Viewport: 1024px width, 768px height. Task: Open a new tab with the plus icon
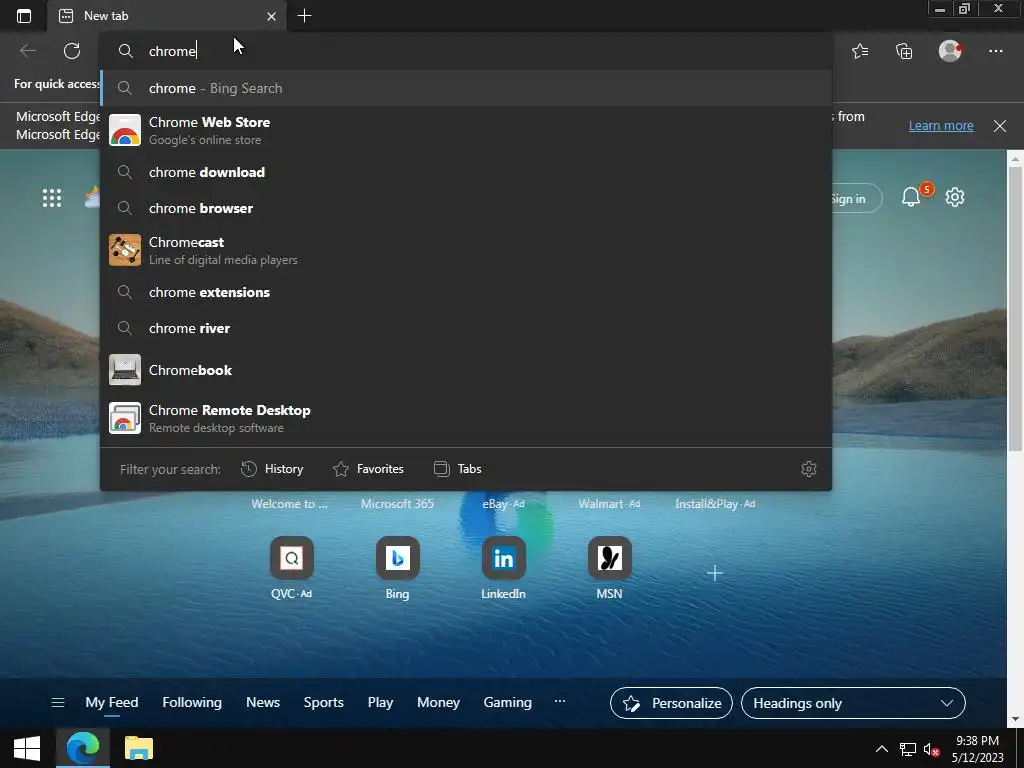tap(304, 16)
